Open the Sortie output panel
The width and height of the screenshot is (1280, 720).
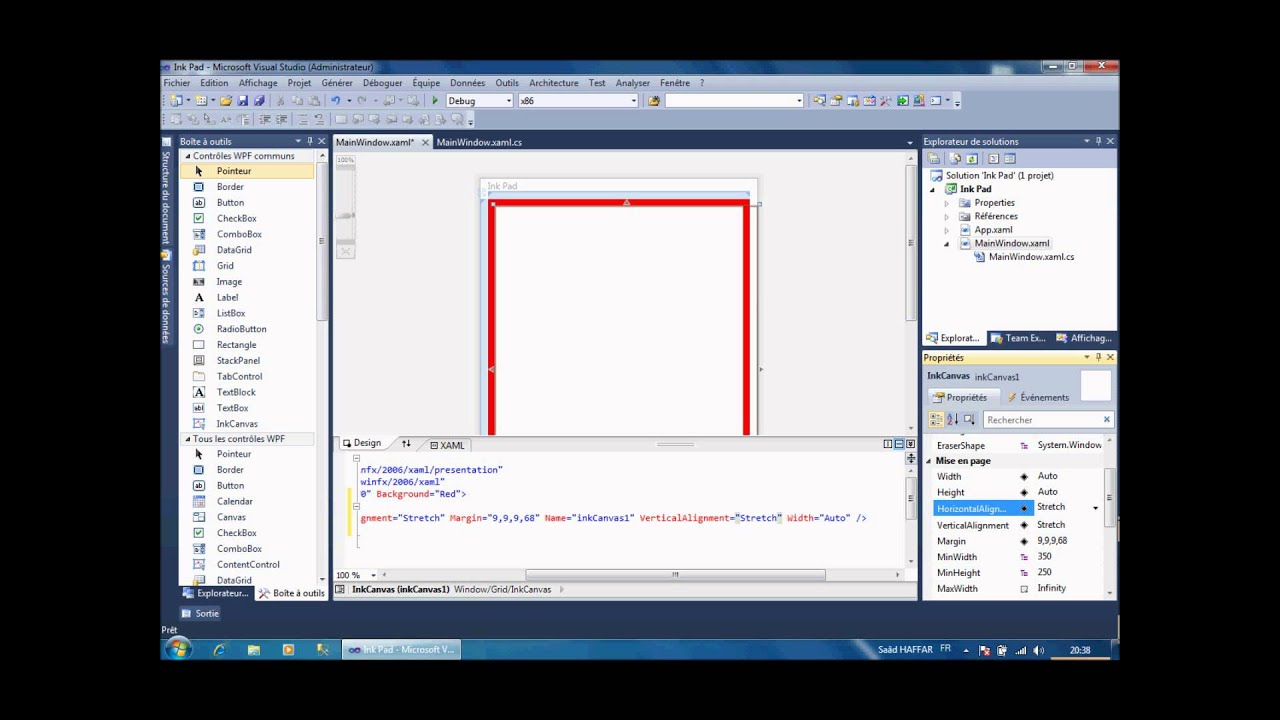(x=201, y=613)
